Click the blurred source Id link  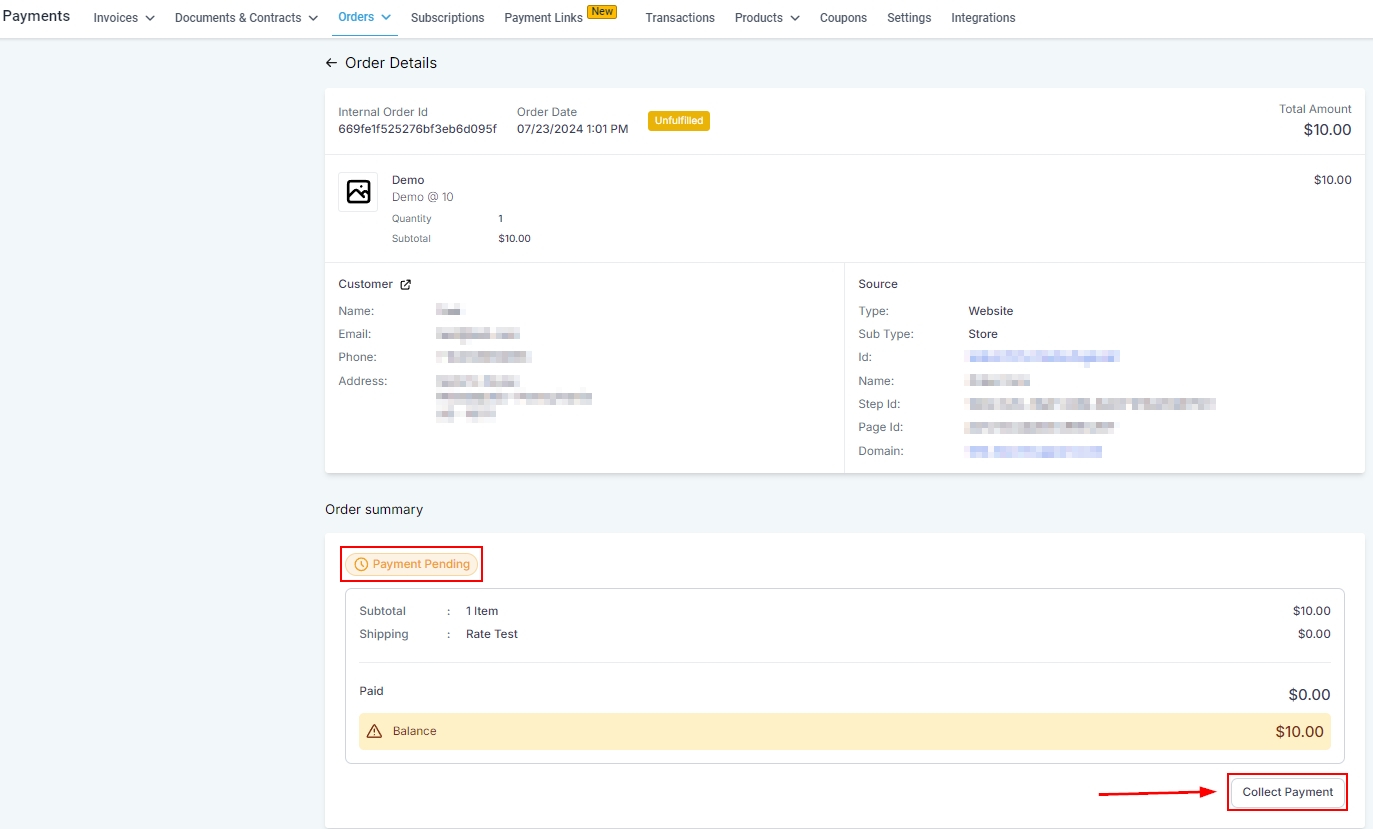[1042, 357]
